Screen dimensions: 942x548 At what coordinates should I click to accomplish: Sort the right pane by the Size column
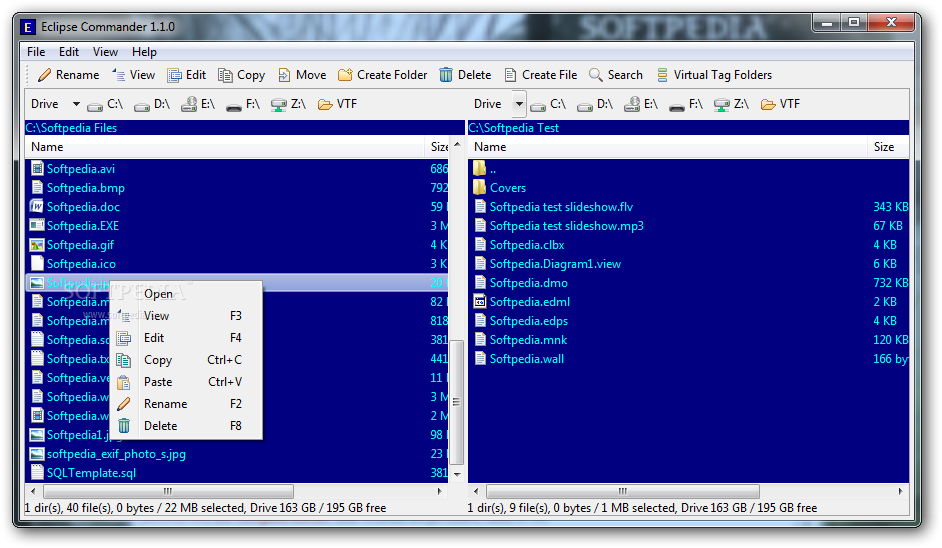(888, 147)
